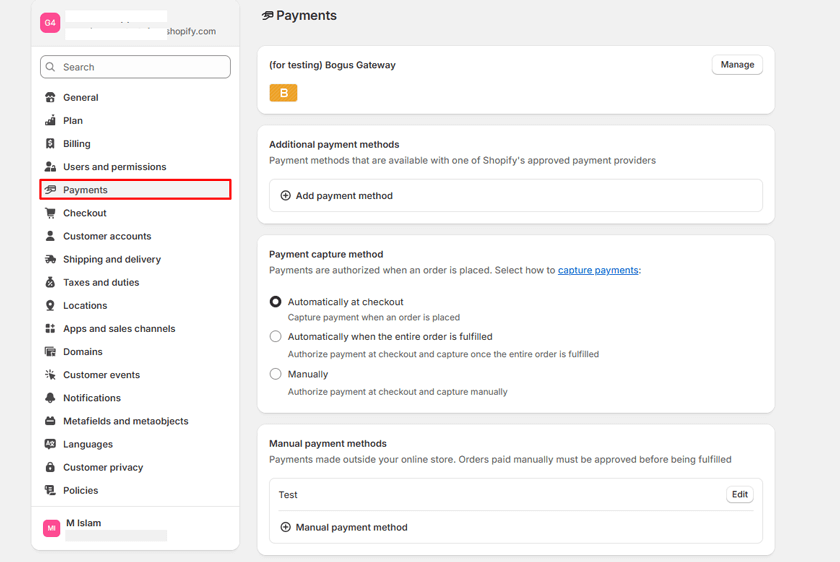Click the plus icon beside Add payment method

click(x=286, y=196)
